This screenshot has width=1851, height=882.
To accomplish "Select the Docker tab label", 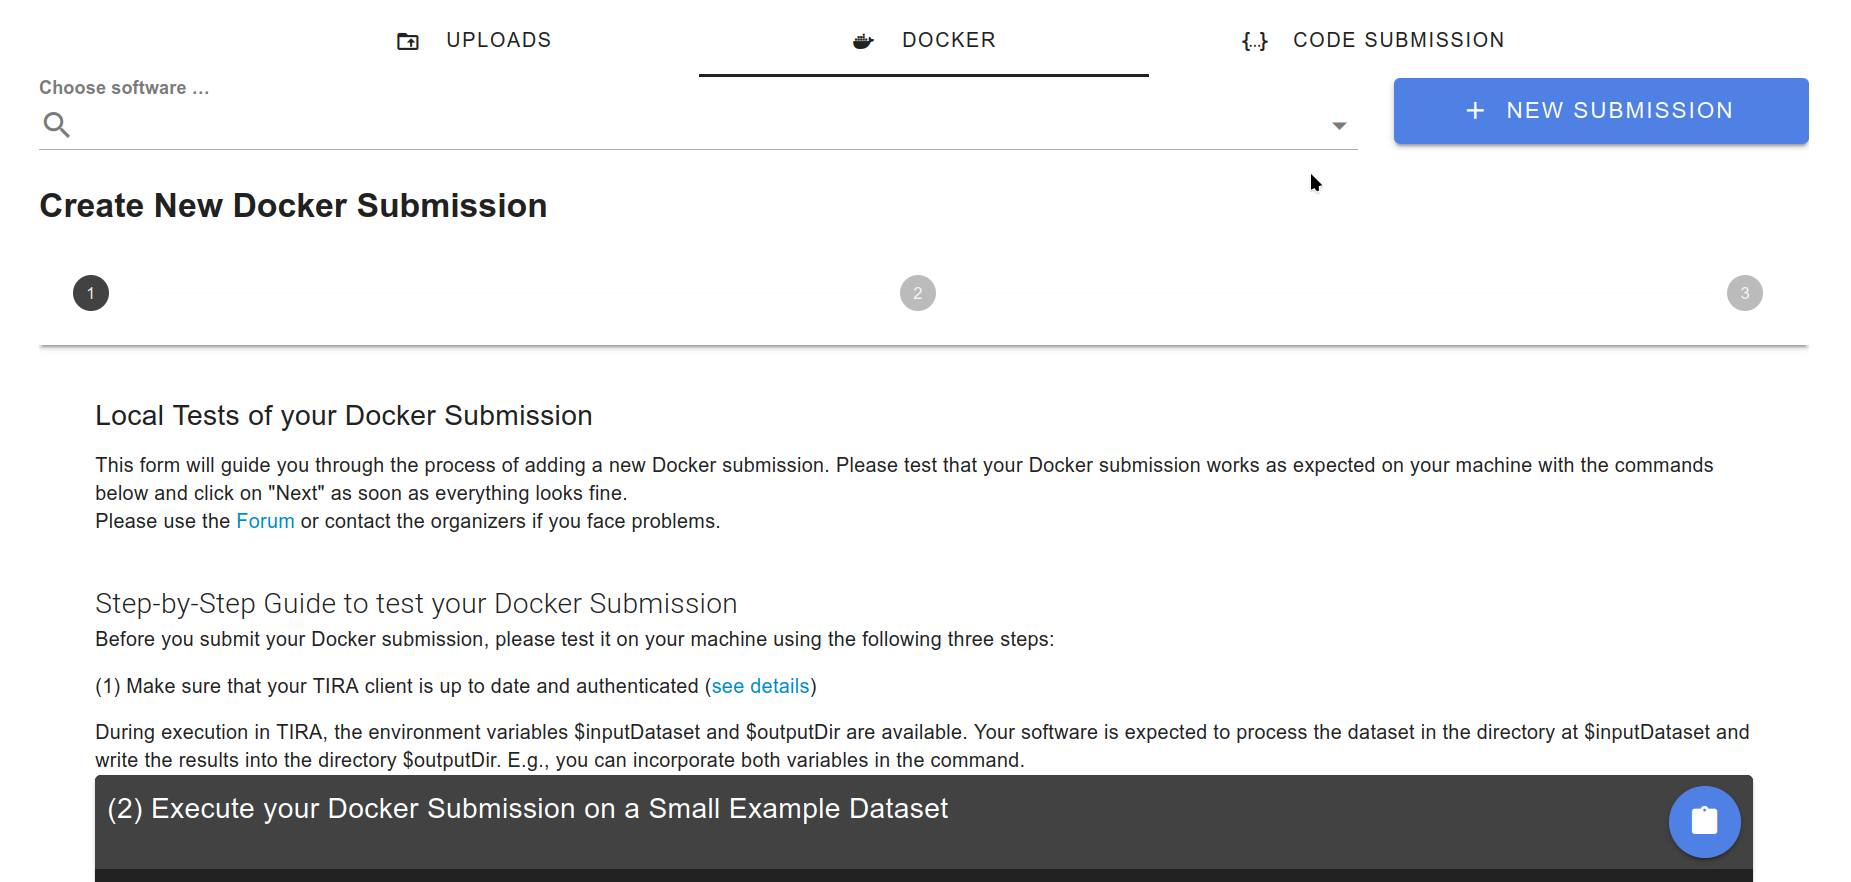I will pos(948,40).
